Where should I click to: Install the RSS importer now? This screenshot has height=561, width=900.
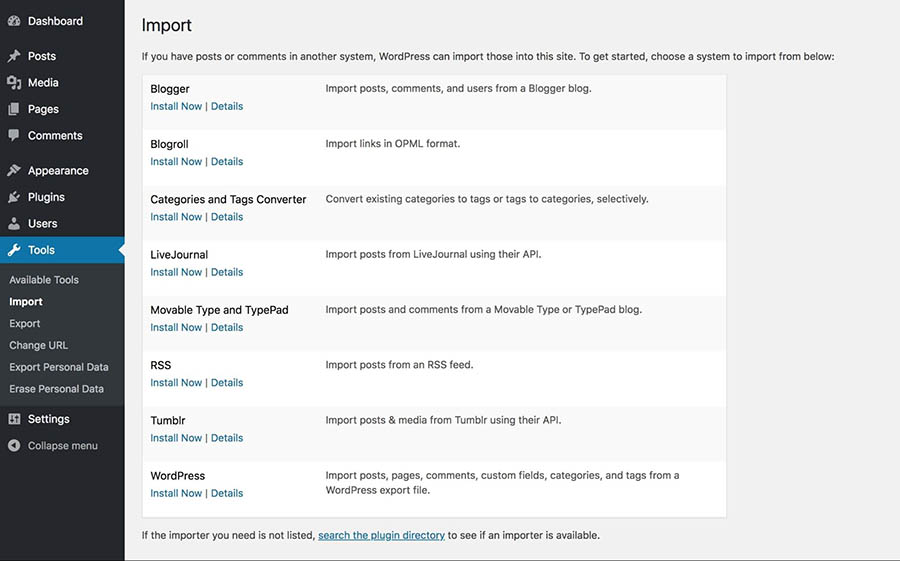pyautogui.click(x=176, y=382)
